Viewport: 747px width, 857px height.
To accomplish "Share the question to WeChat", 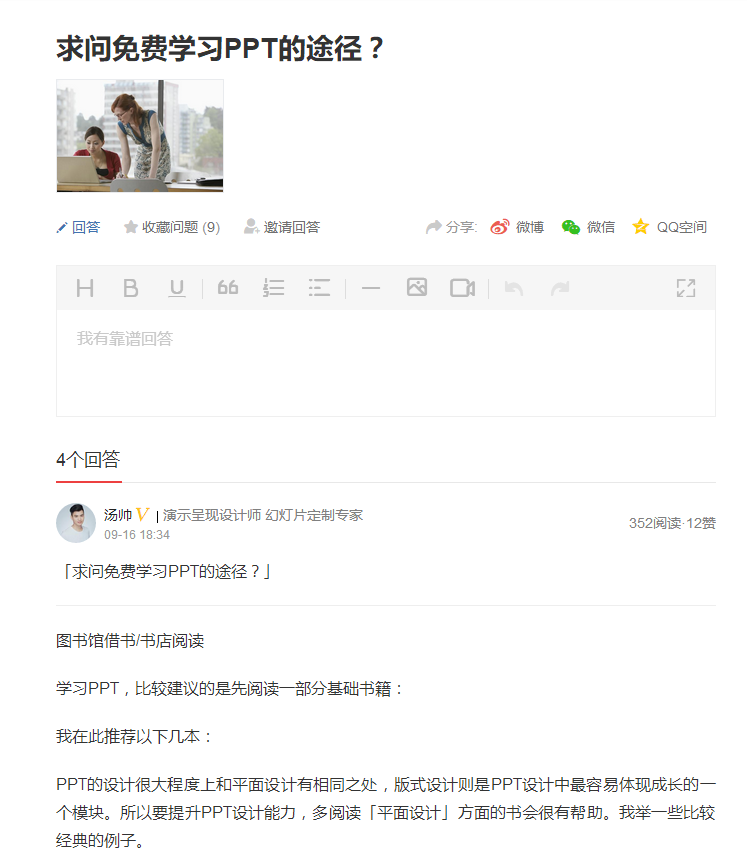I will coord(588,227).
